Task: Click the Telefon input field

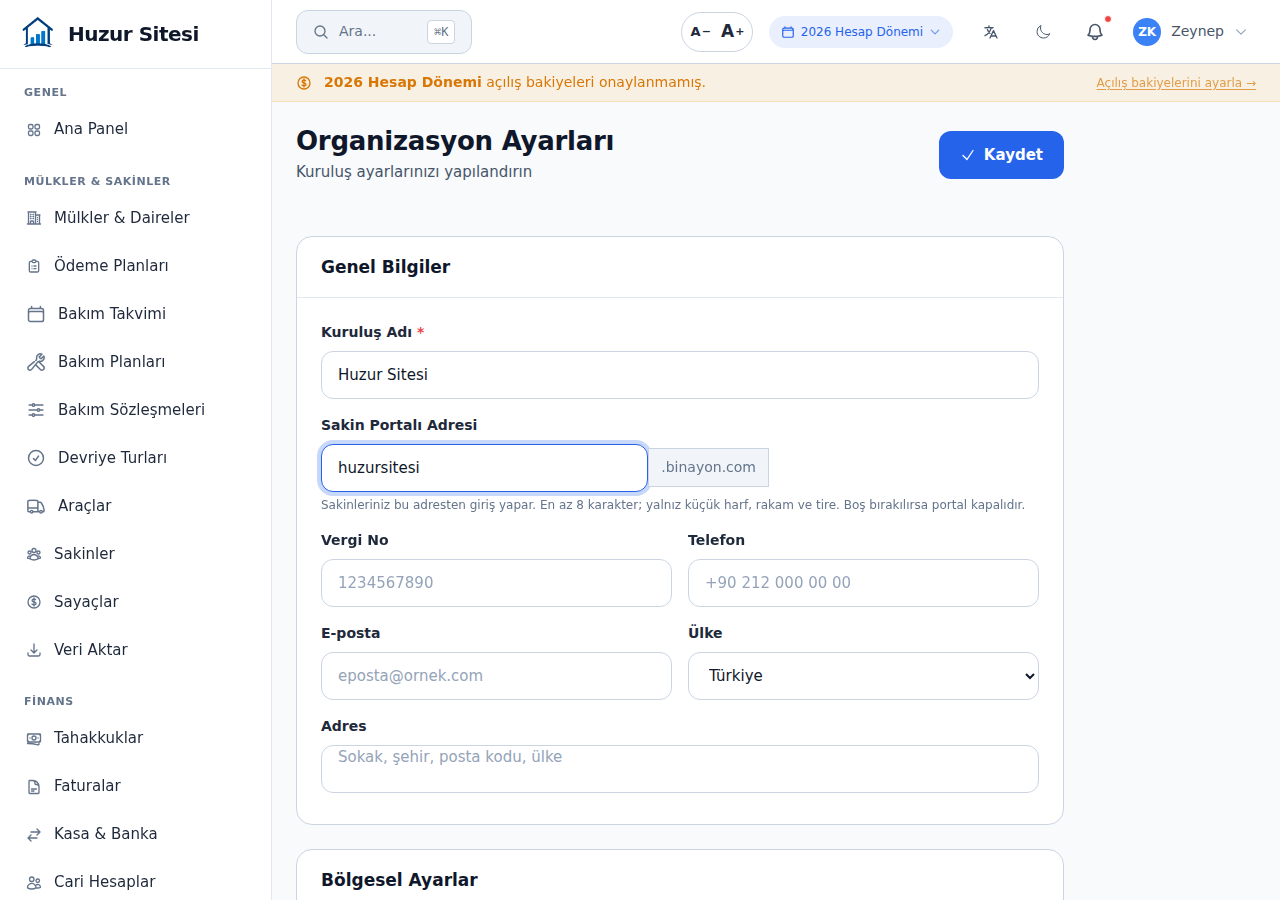Action: [x=863, y=583]
